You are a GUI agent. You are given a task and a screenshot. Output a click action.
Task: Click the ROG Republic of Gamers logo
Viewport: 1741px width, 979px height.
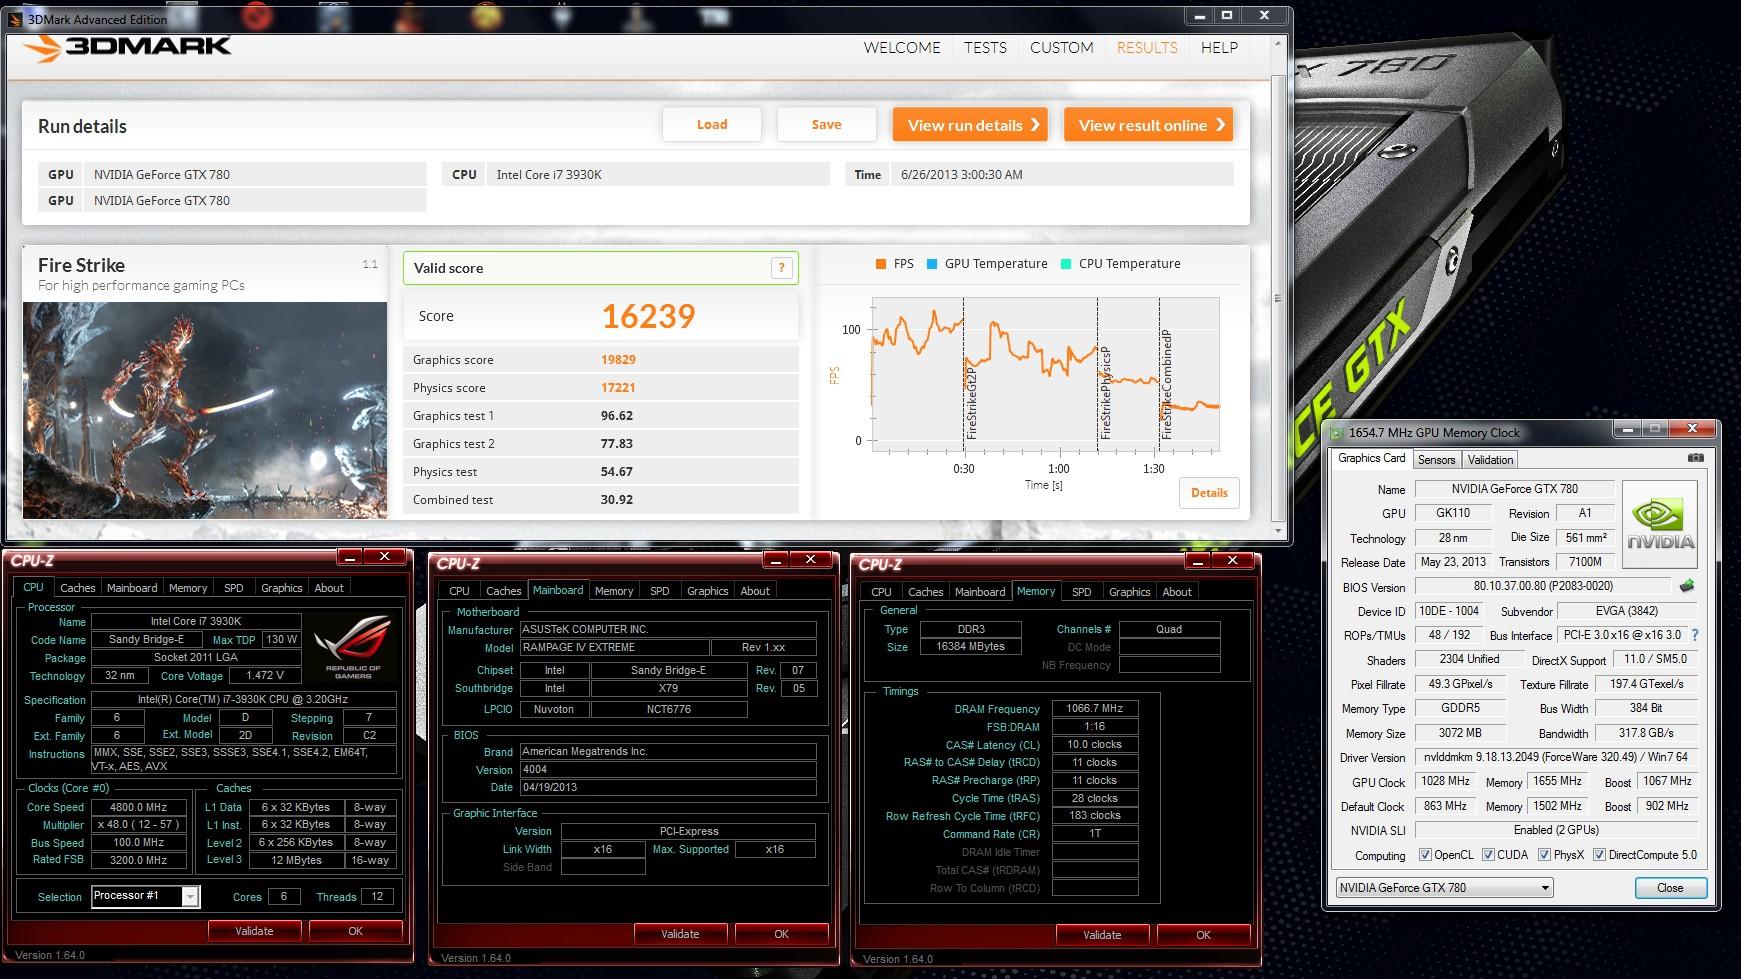[x=352, y=646]
